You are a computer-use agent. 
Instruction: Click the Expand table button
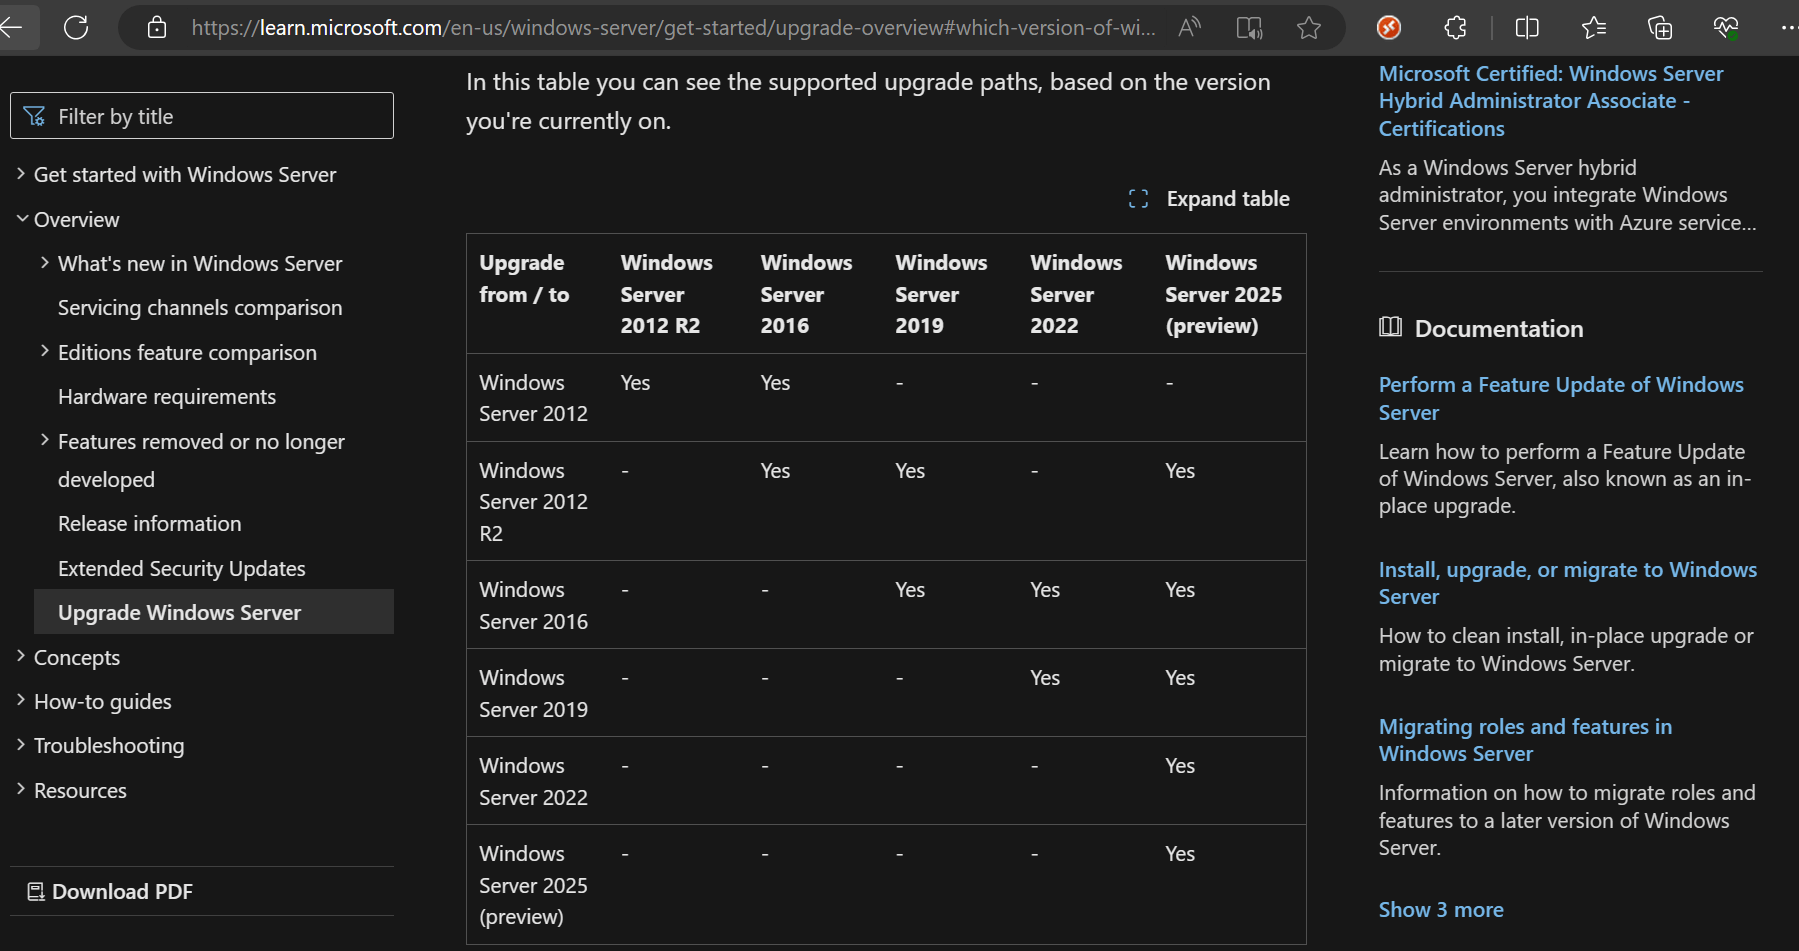[x=1209, y=199]
